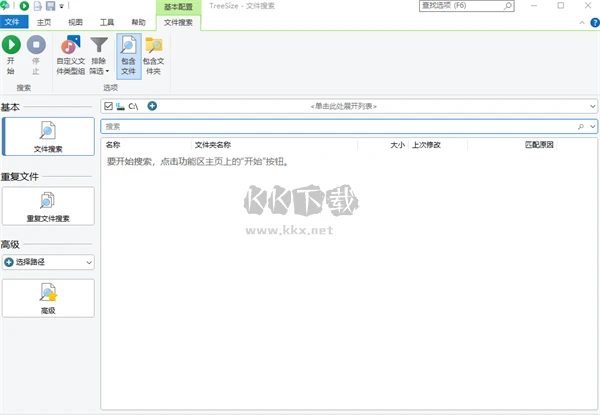Maximize the TreeSize window
The height and width of the screenshot is (415, 600).
[x=561, y=6]
